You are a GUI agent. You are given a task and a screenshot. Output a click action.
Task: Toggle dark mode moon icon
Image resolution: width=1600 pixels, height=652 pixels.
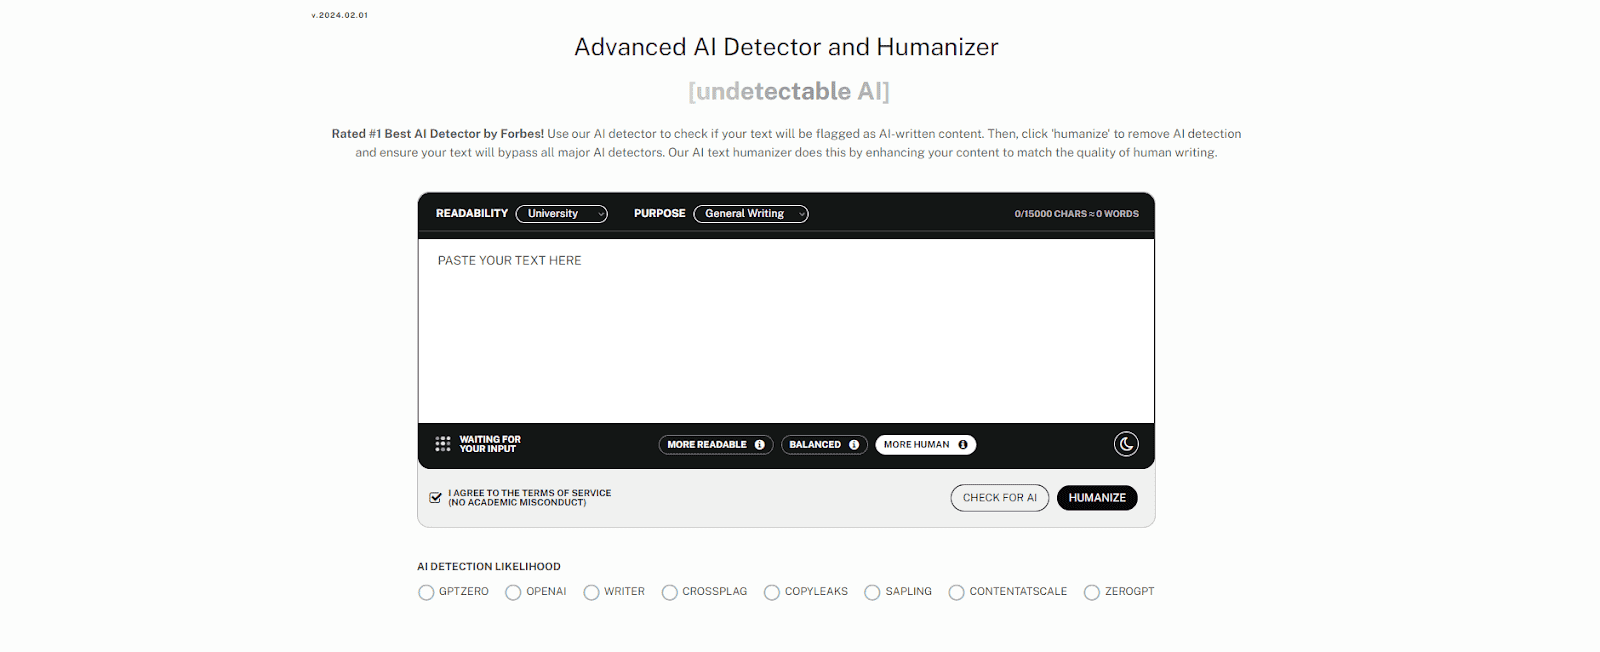1126,444
